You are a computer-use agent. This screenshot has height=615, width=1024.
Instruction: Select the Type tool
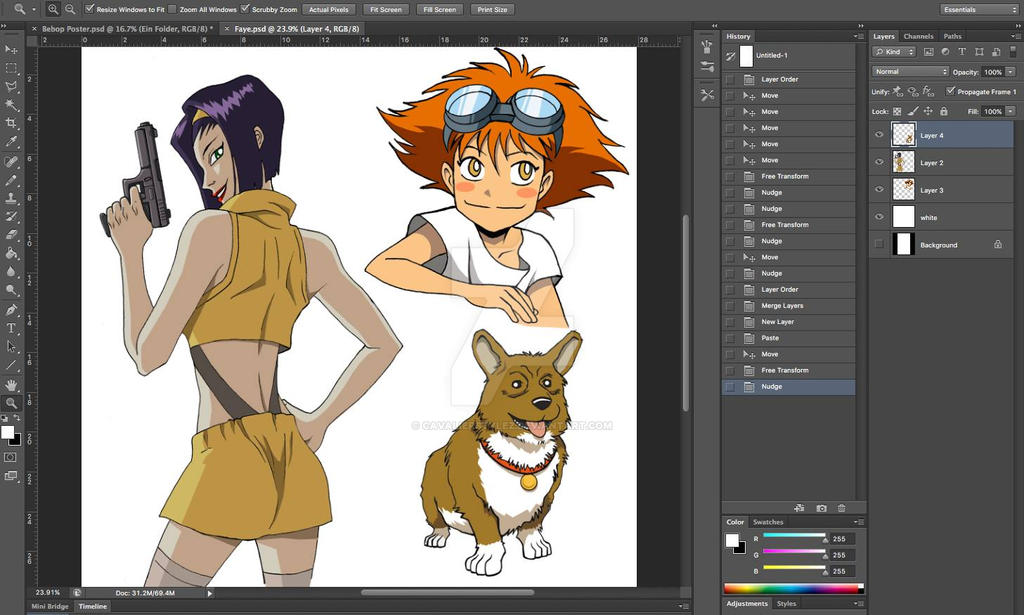coord(11,328)
